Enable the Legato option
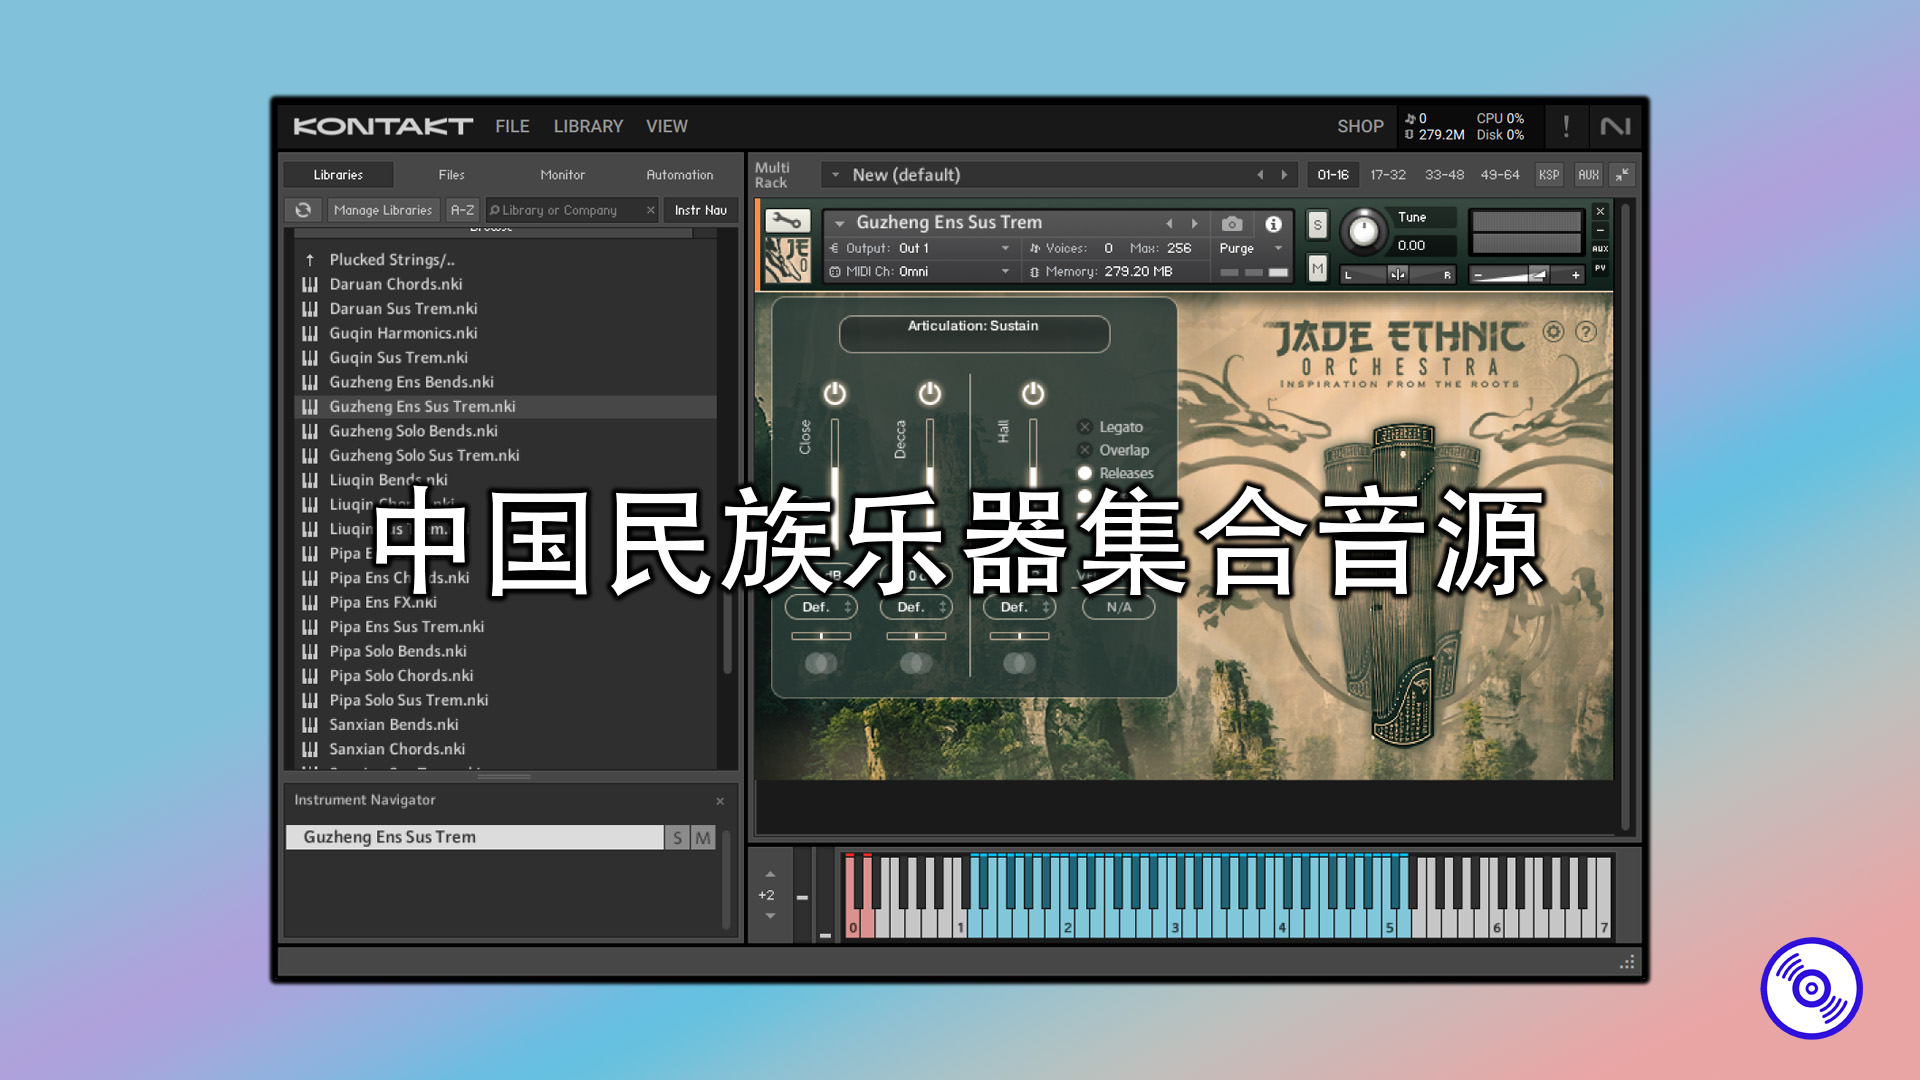This screenshot has height=1080, width=1920. coord(1085,427)
